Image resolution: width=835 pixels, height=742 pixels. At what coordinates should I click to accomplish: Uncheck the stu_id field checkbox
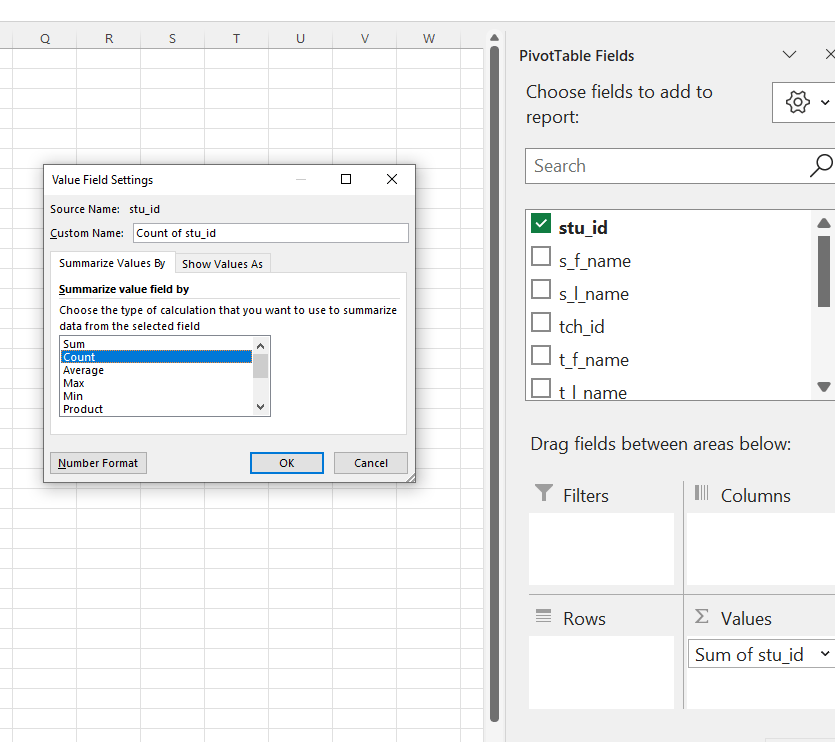541,223
